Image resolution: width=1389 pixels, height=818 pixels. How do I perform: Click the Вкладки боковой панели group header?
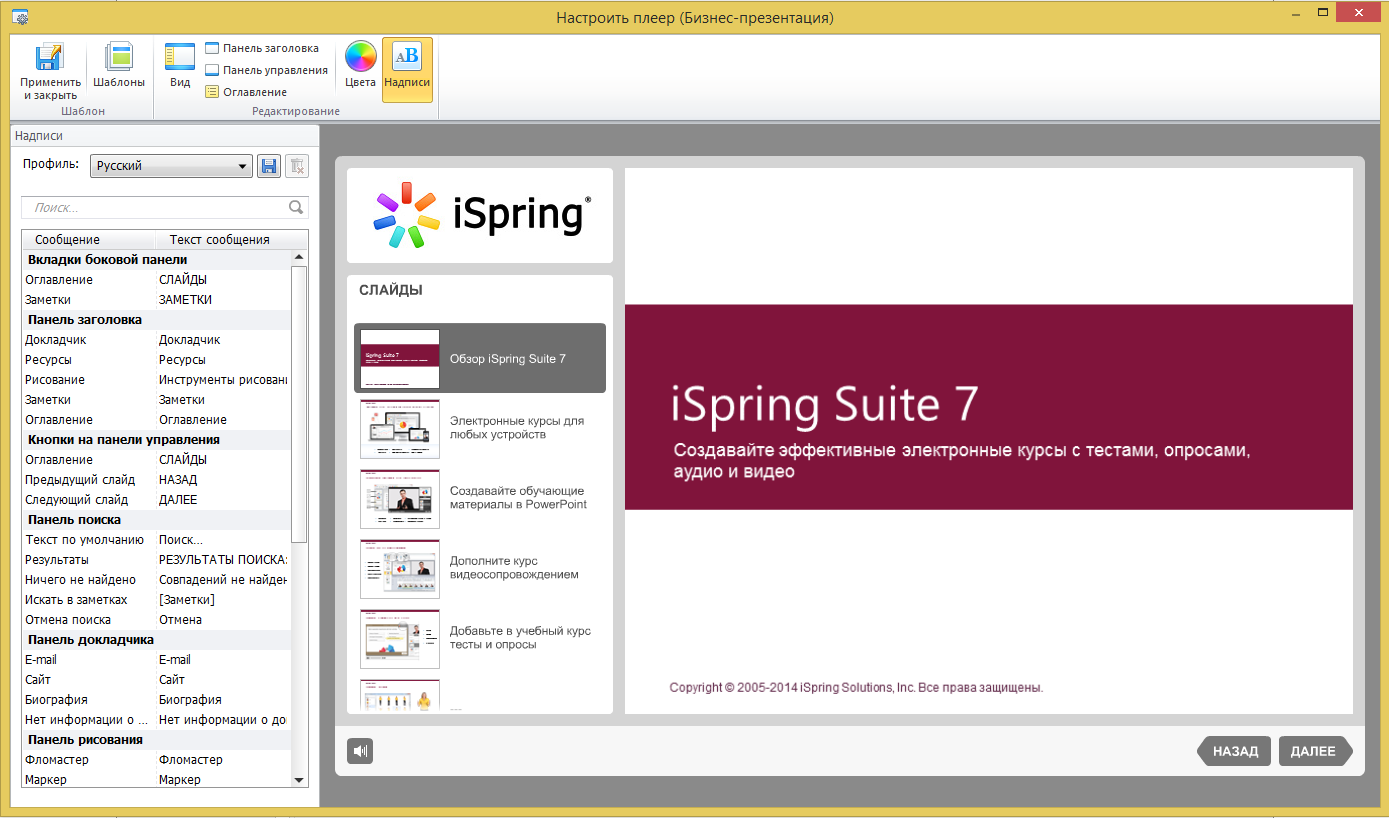(x=156, y=260)
